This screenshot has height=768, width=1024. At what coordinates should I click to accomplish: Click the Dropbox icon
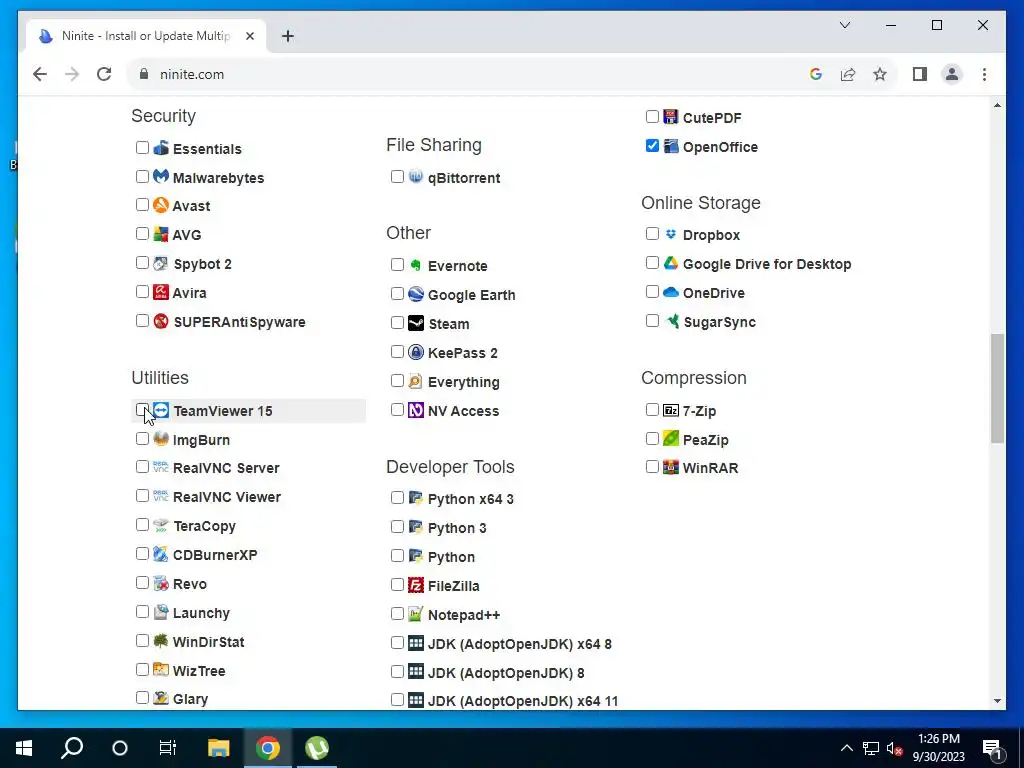(671, 234)
